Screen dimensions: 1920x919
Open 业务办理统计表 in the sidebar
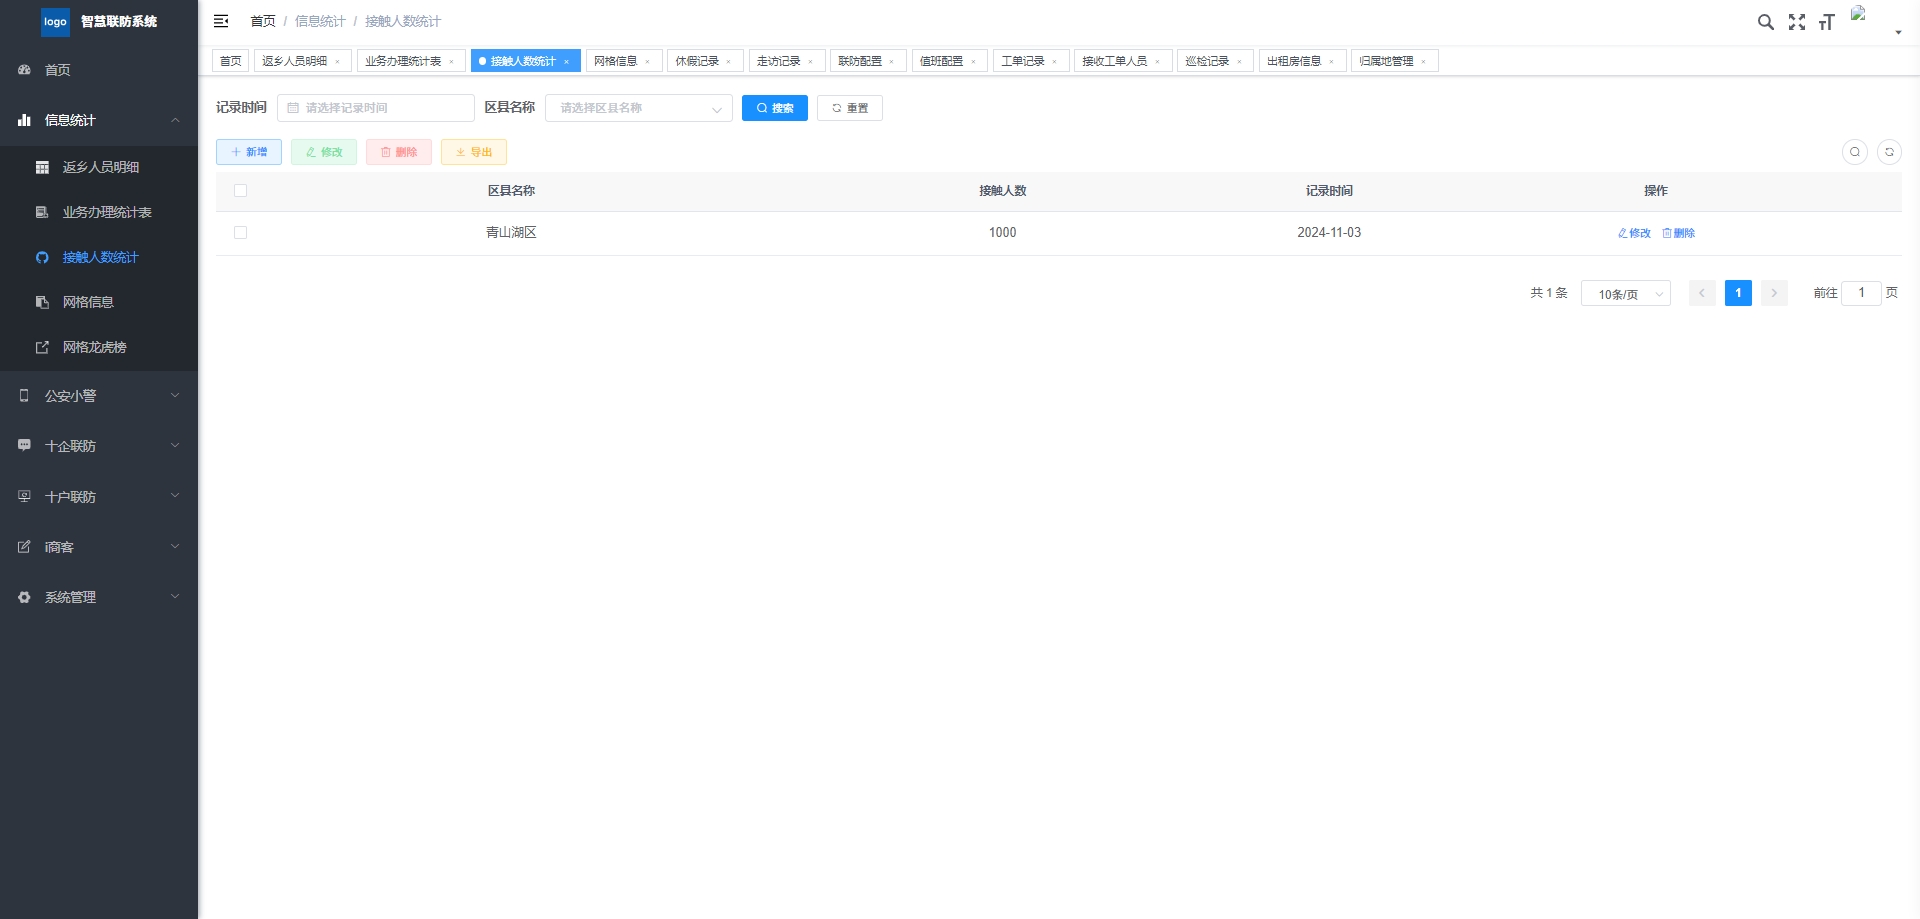pyautogui.click(x=99, y=212)
